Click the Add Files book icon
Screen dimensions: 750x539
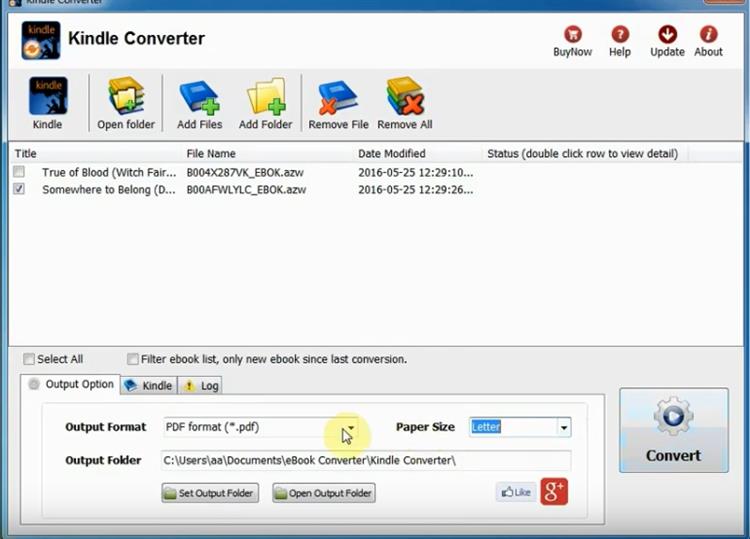pyautogui.click(x=199, y=97)
